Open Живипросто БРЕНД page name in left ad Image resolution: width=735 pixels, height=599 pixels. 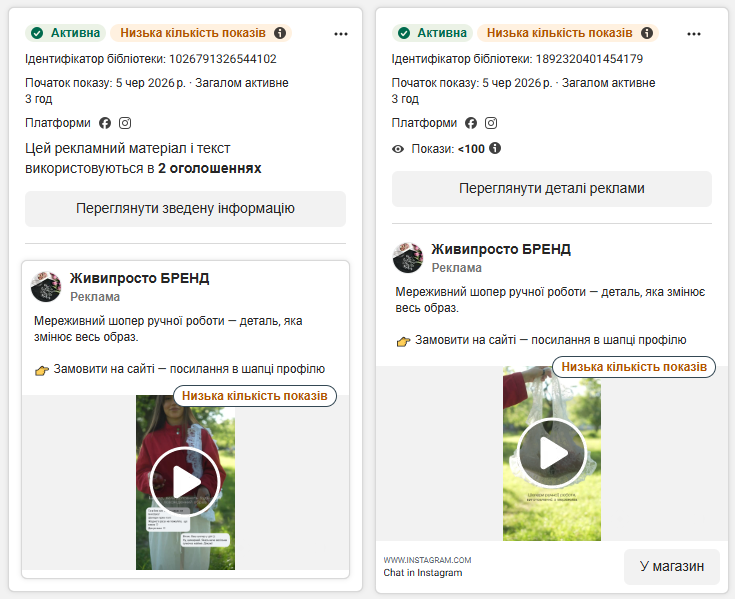click(140, 278)
